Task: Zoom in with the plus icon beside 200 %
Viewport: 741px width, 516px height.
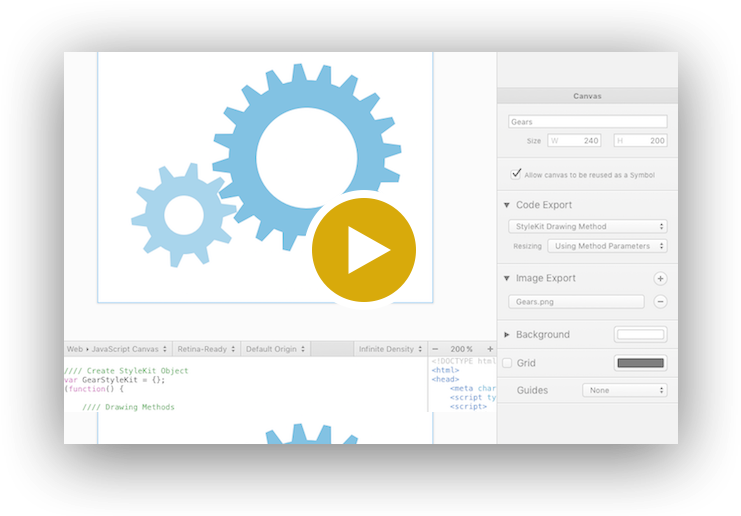Action: (x=490, y=349)
